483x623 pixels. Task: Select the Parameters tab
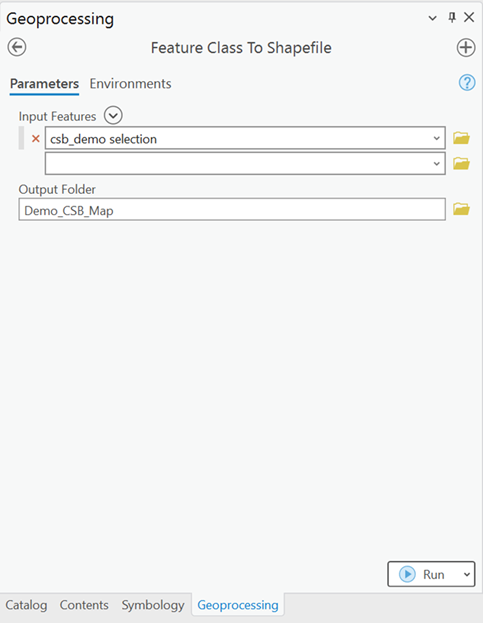pyautogui.click(x=44, y=84)
